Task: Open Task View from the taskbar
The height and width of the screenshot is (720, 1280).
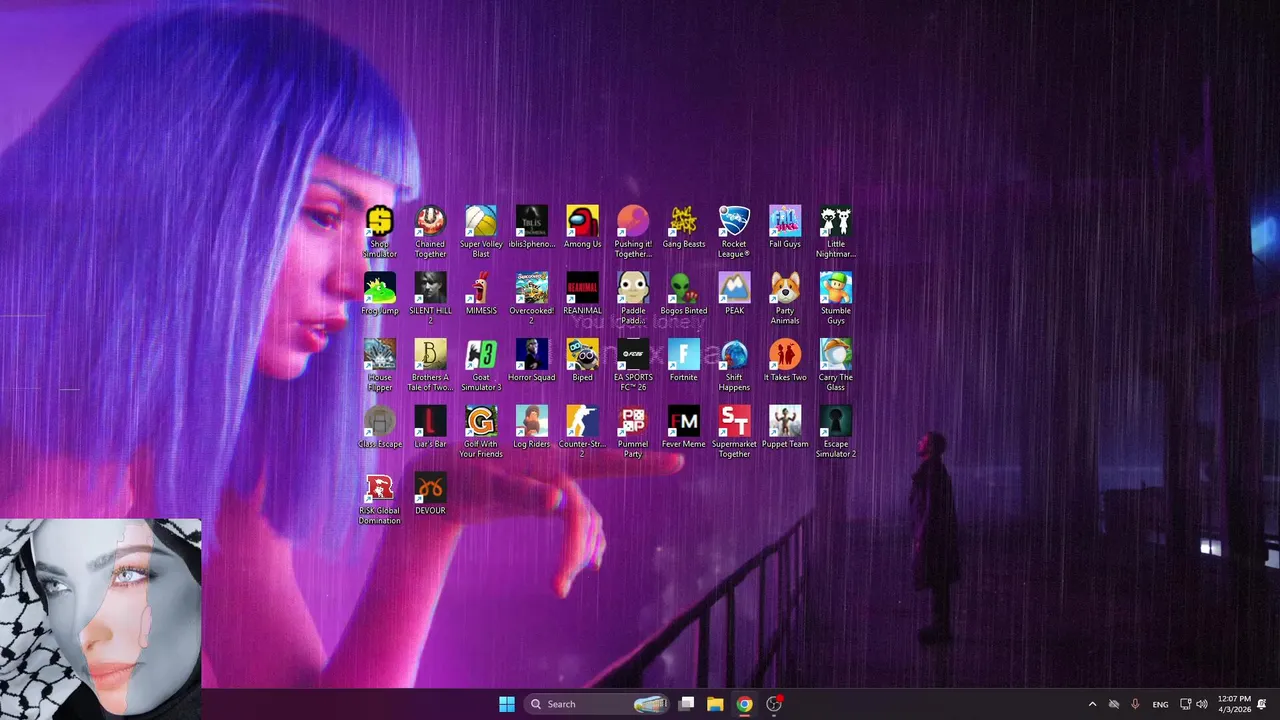Action: (687, 704)
